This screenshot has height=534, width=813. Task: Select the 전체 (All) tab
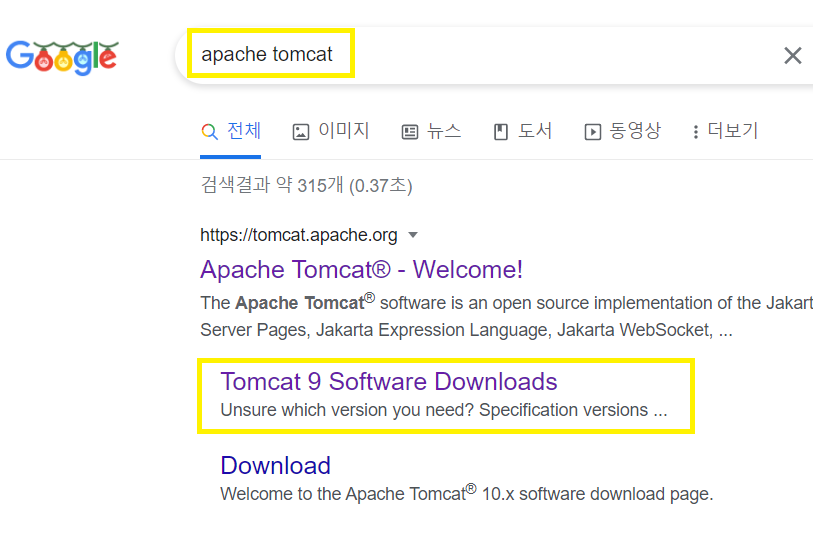pyautogui.click(x=231, y=131)
